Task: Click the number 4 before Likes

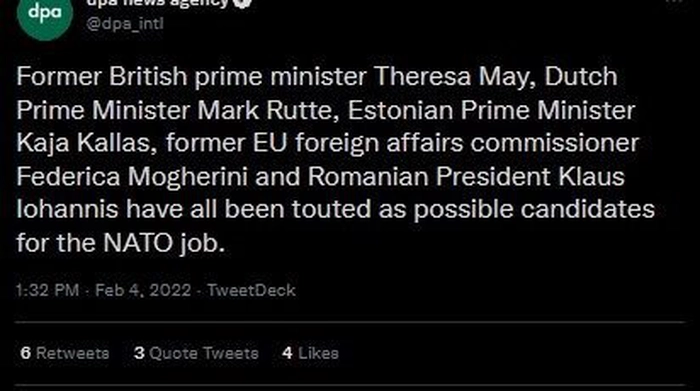Action: pyautogui.click(x=288, y=353)
